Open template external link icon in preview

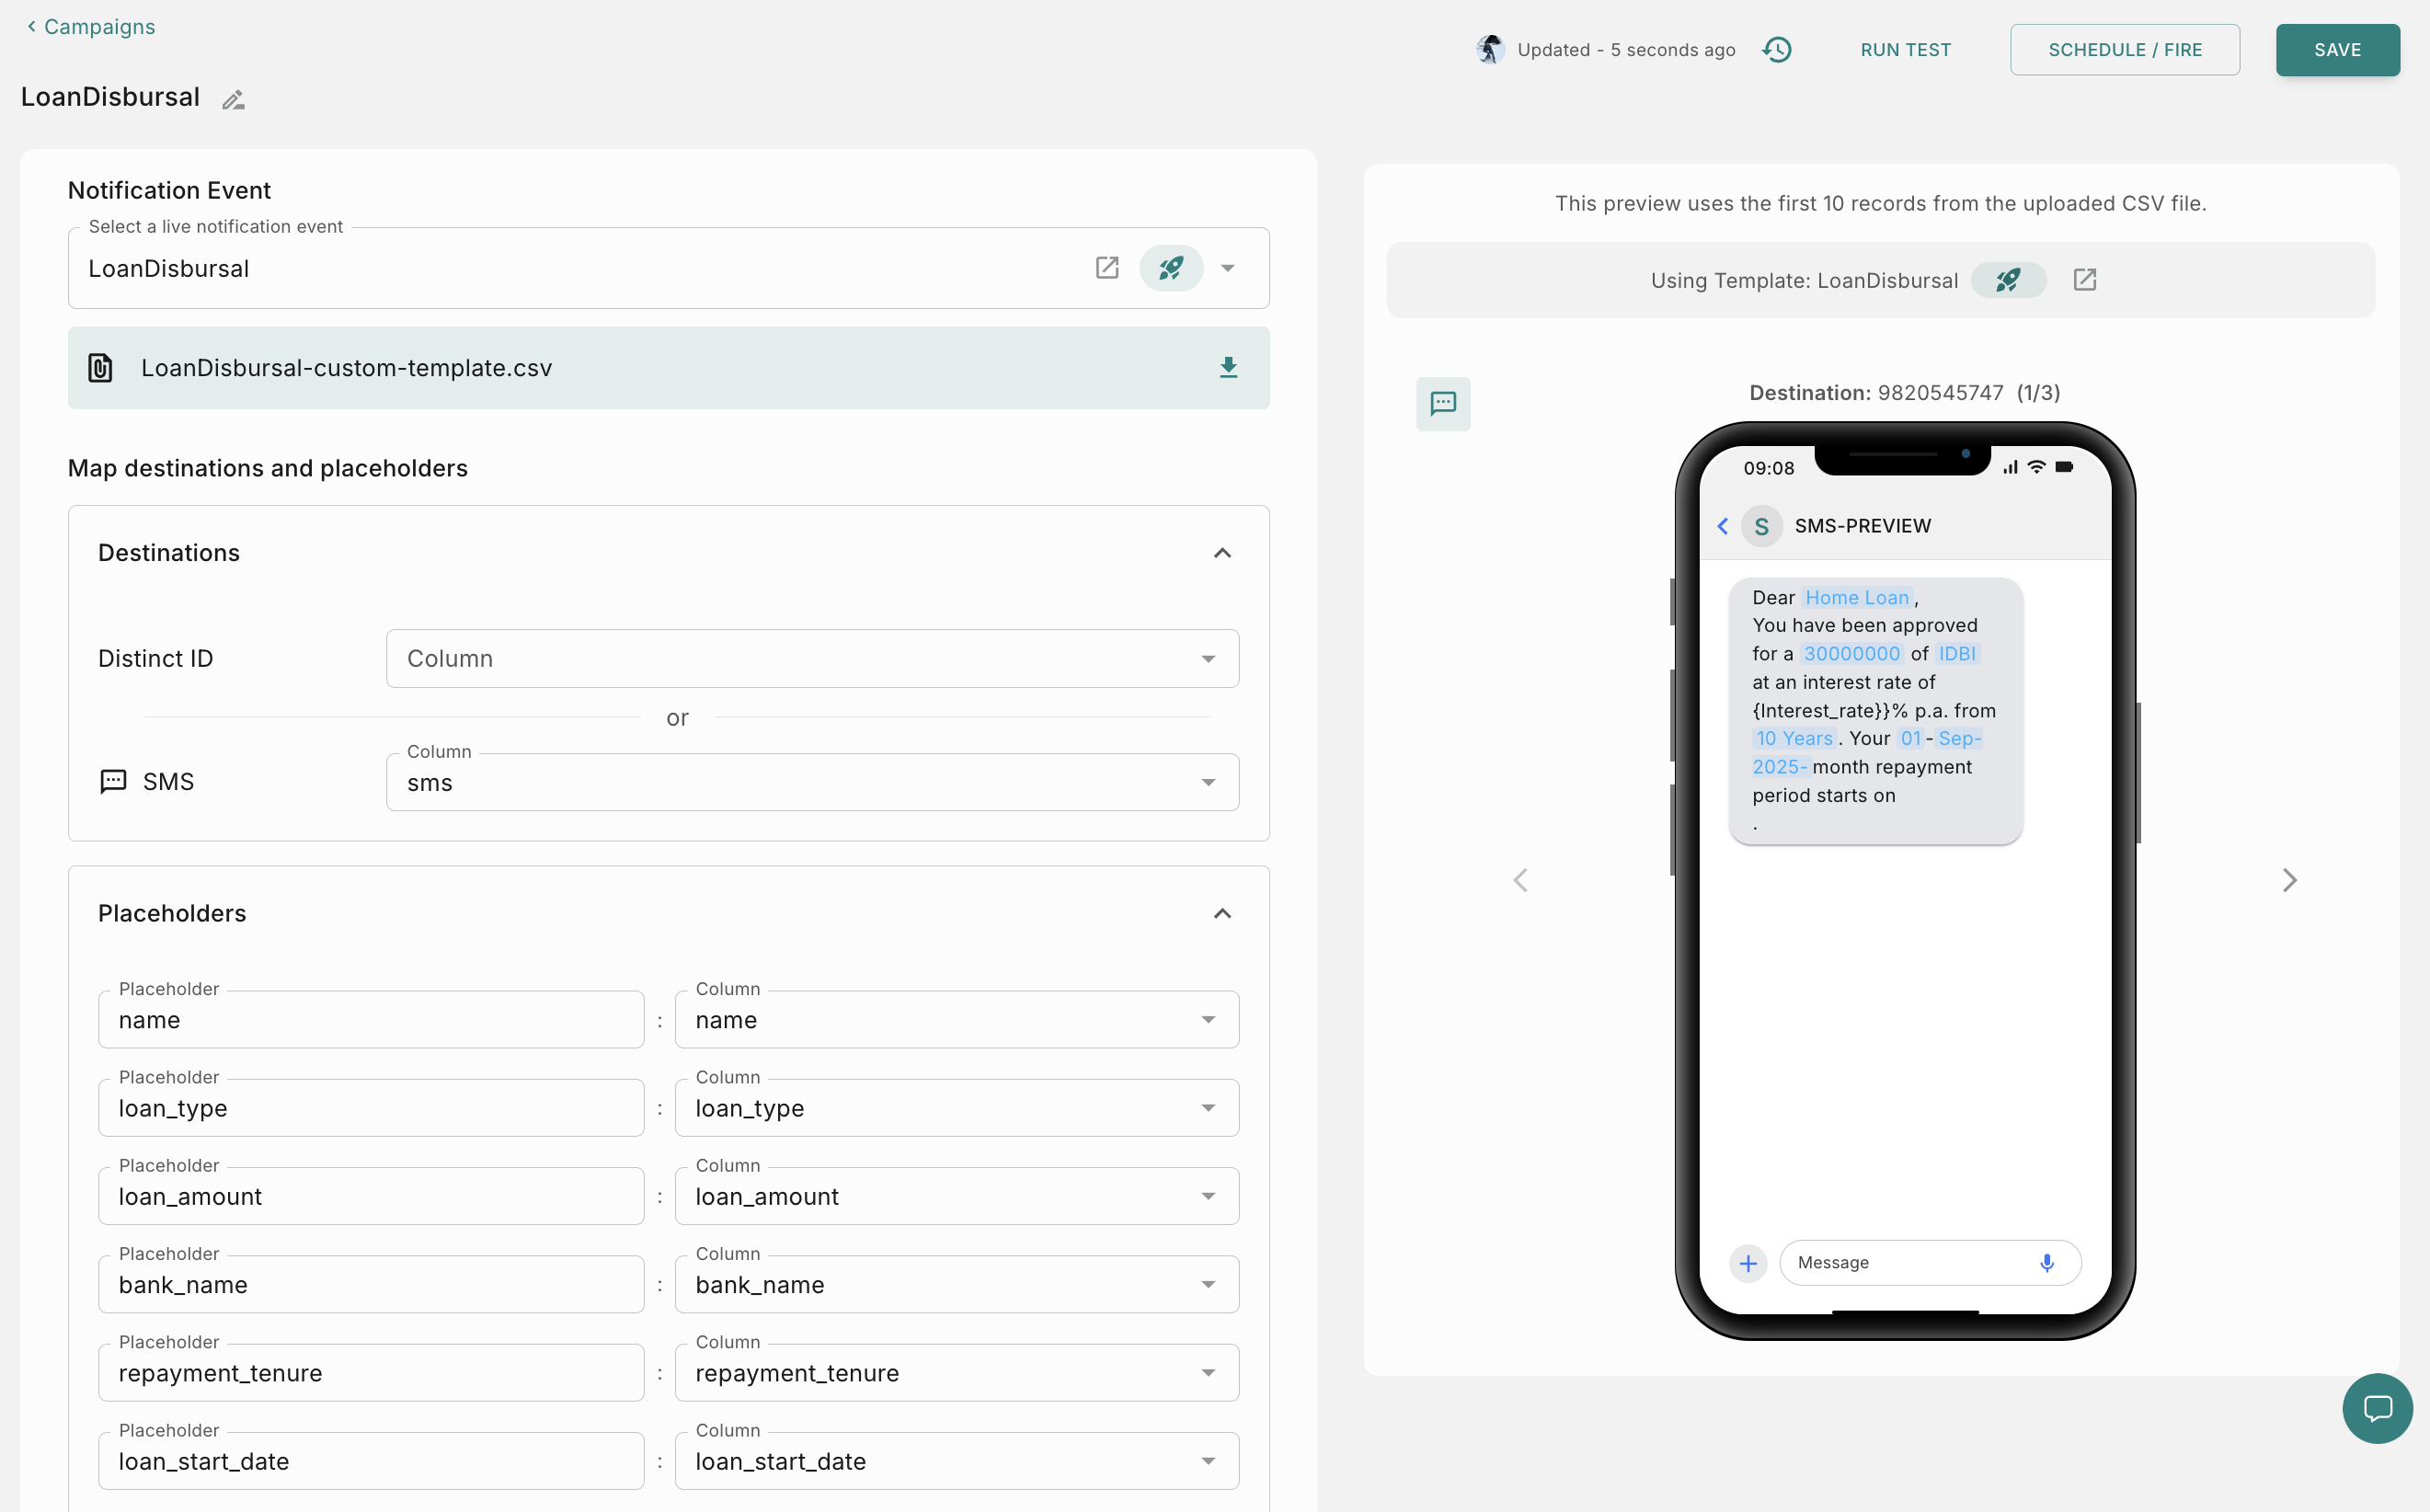(x=2084, y=280)
